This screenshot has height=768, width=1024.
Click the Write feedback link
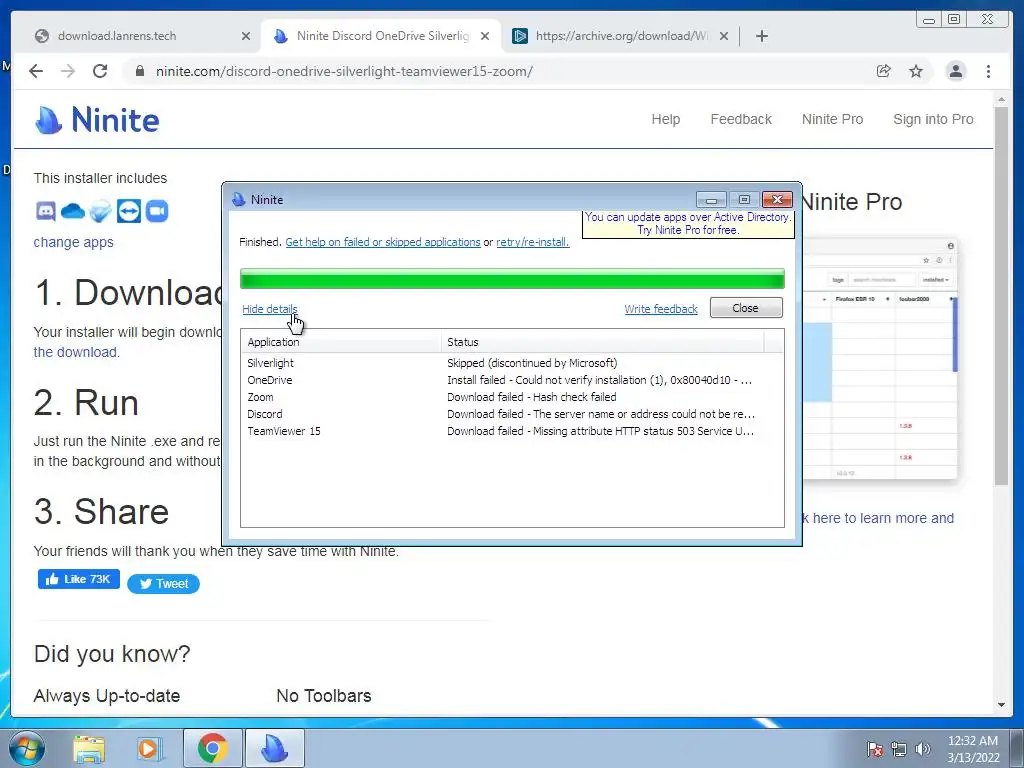coord(661,309)
